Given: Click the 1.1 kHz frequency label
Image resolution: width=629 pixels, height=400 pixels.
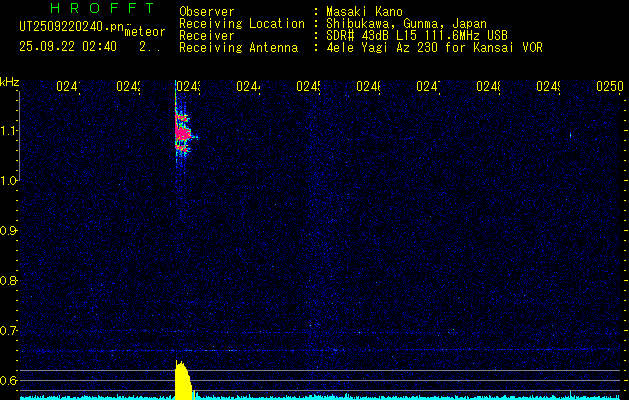Looking at the screenshot, I should tap(8, 131).
